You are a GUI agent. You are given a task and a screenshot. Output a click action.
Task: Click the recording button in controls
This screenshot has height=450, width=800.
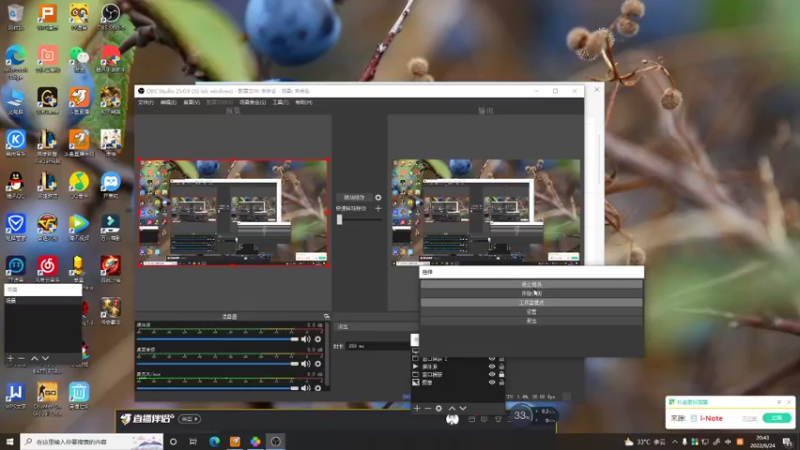pos(531,293)
